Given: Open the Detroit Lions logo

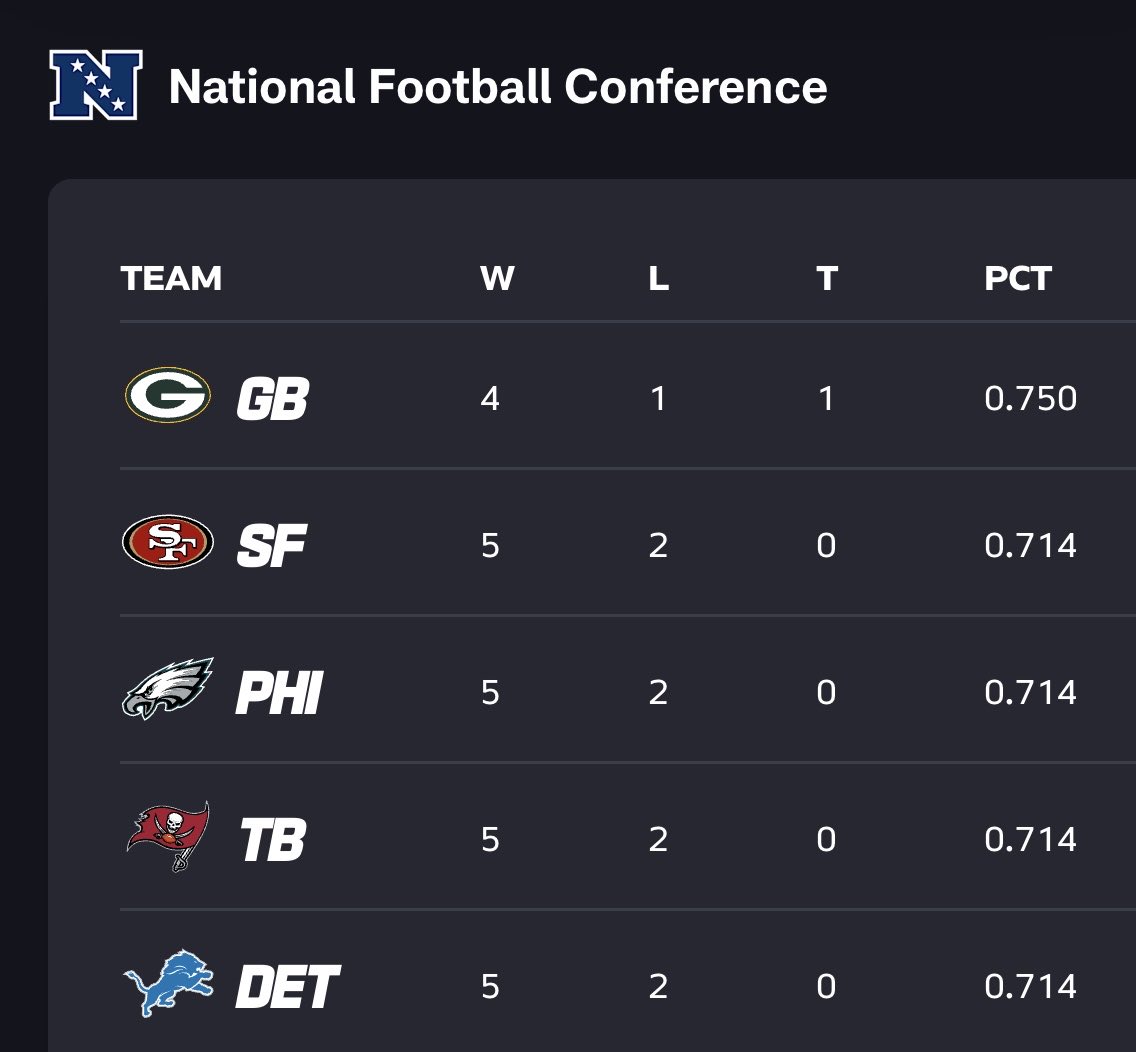Looking at the screenshot, I should tap(168, 983).
